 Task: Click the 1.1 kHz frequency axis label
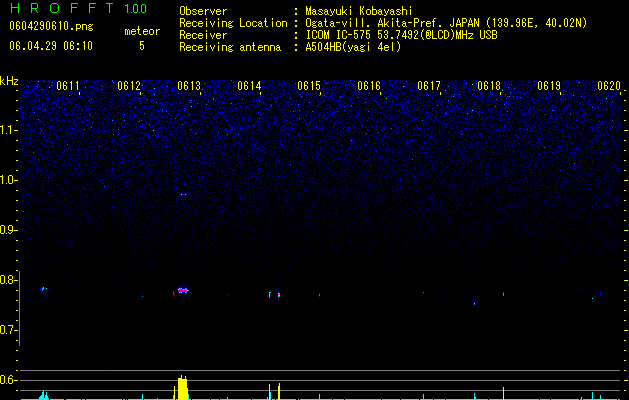click(9, 130)
